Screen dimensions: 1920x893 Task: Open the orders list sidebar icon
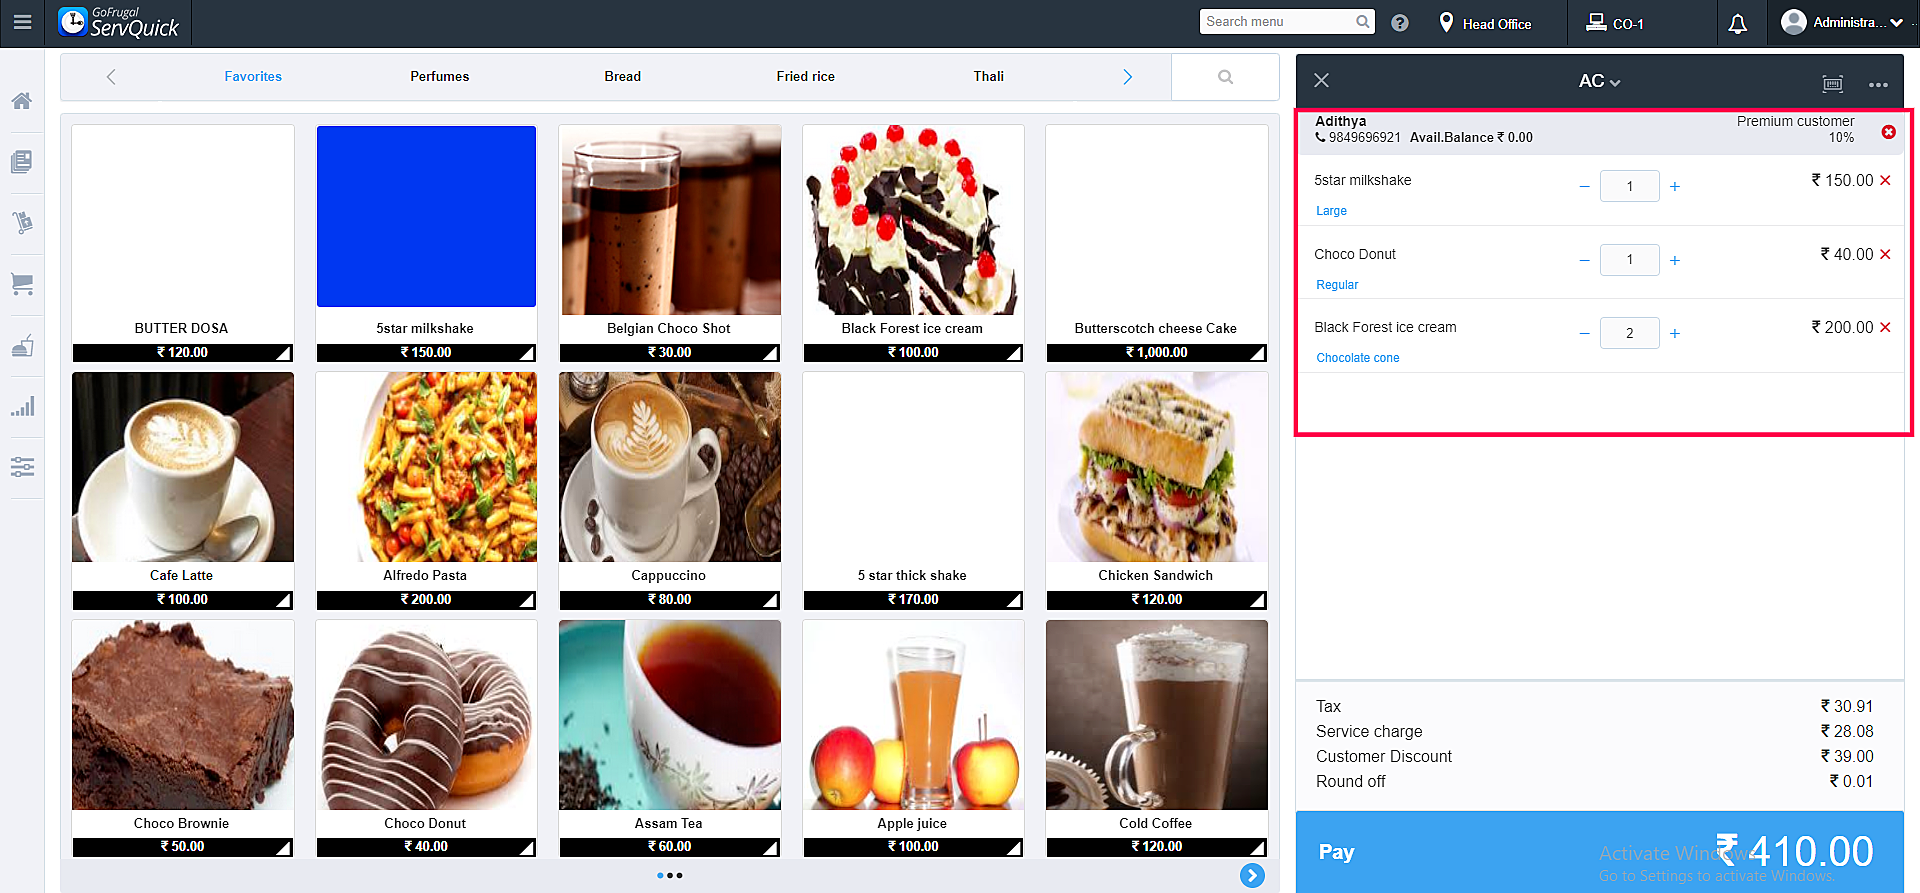pos(22,161)
